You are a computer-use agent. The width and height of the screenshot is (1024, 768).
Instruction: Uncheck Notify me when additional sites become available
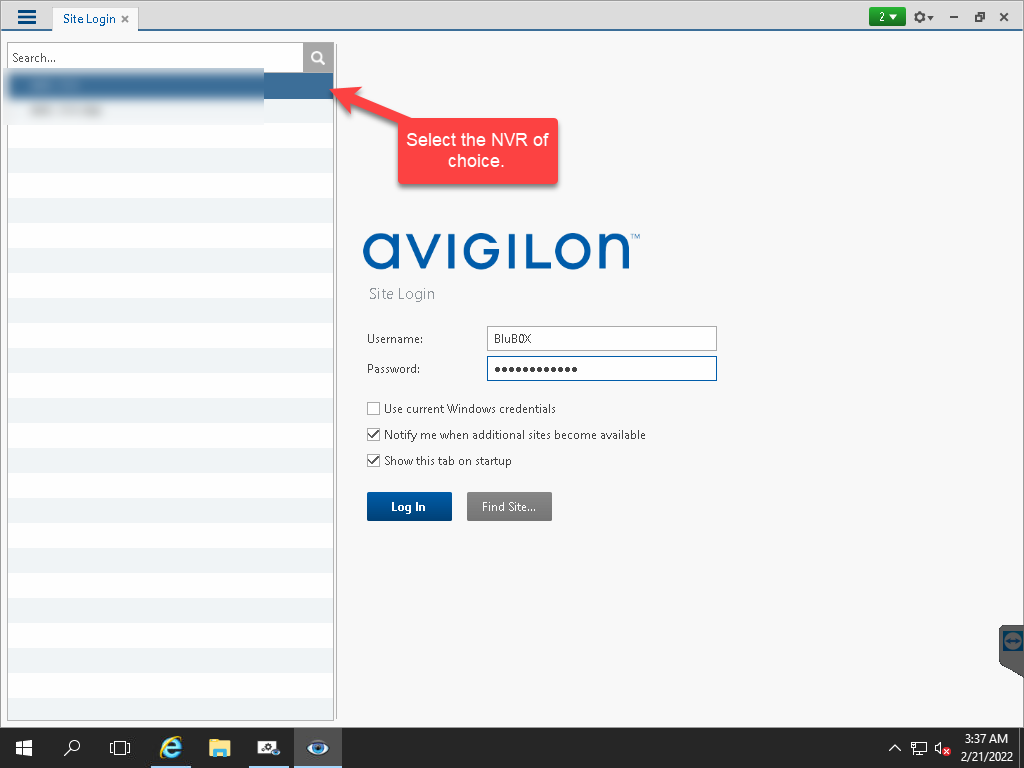374,435
